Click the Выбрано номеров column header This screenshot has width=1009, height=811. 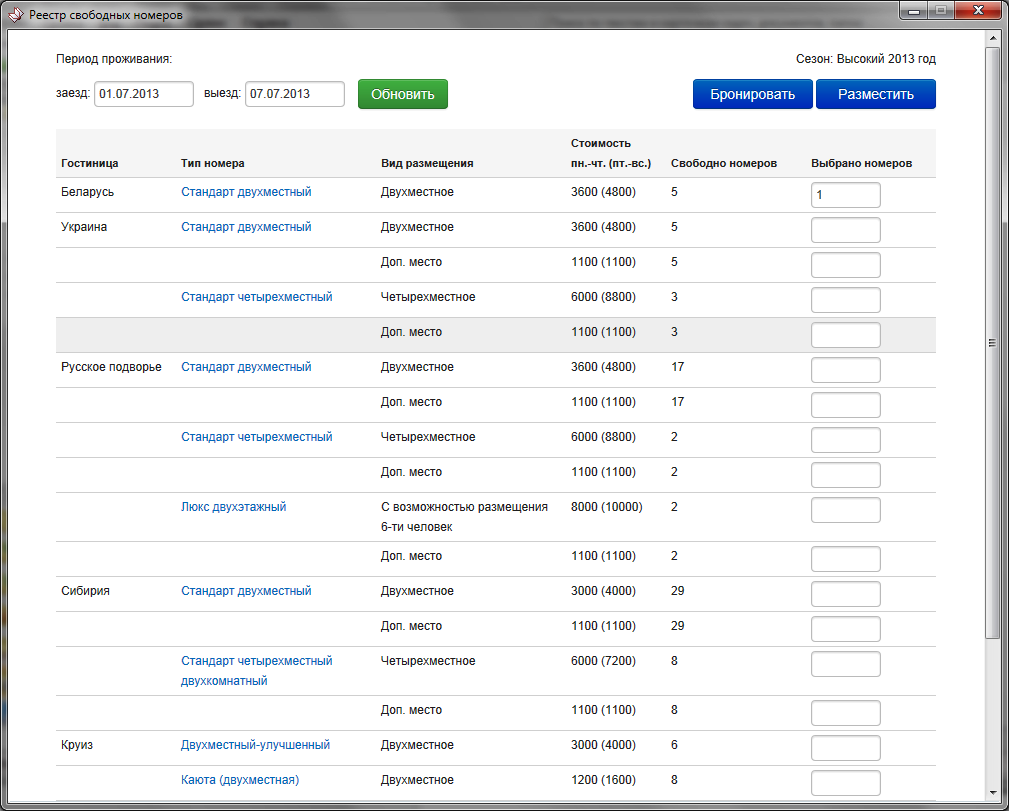coord(862,163)
